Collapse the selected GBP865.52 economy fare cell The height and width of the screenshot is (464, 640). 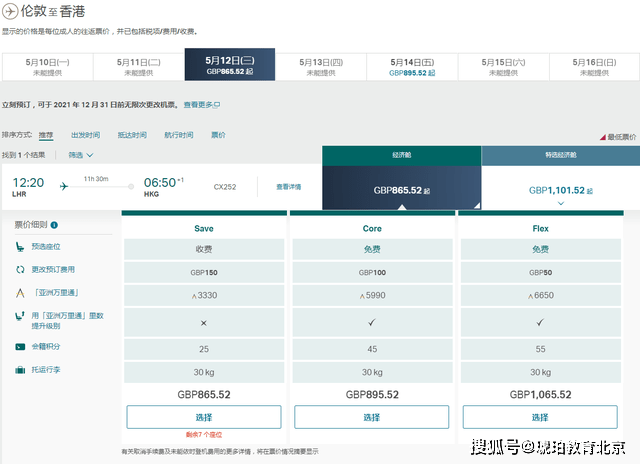click(402, 188)
